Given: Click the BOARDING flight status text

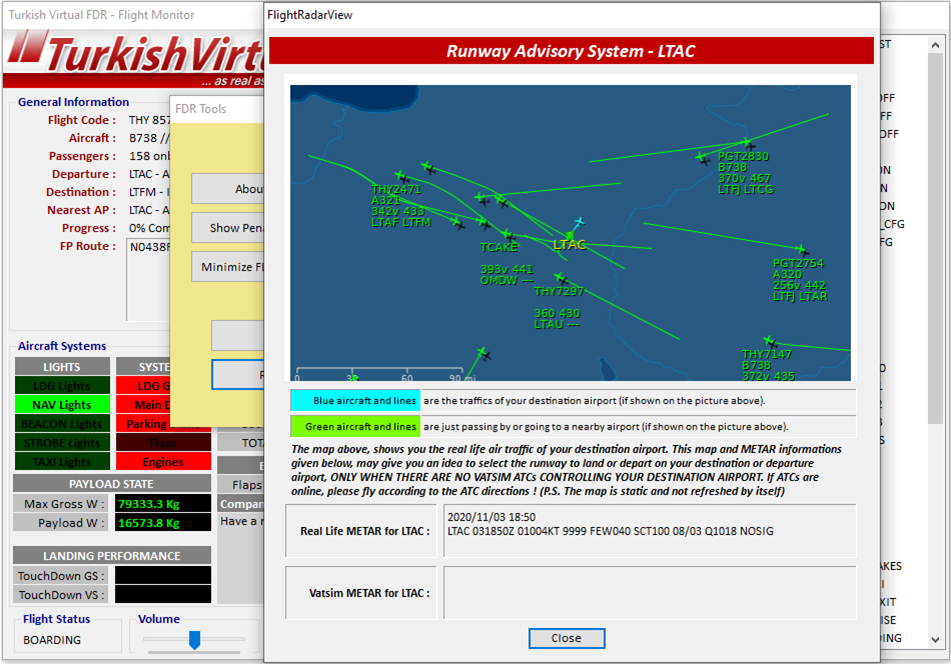Looking at the screenshot, I should pos(52,640).
